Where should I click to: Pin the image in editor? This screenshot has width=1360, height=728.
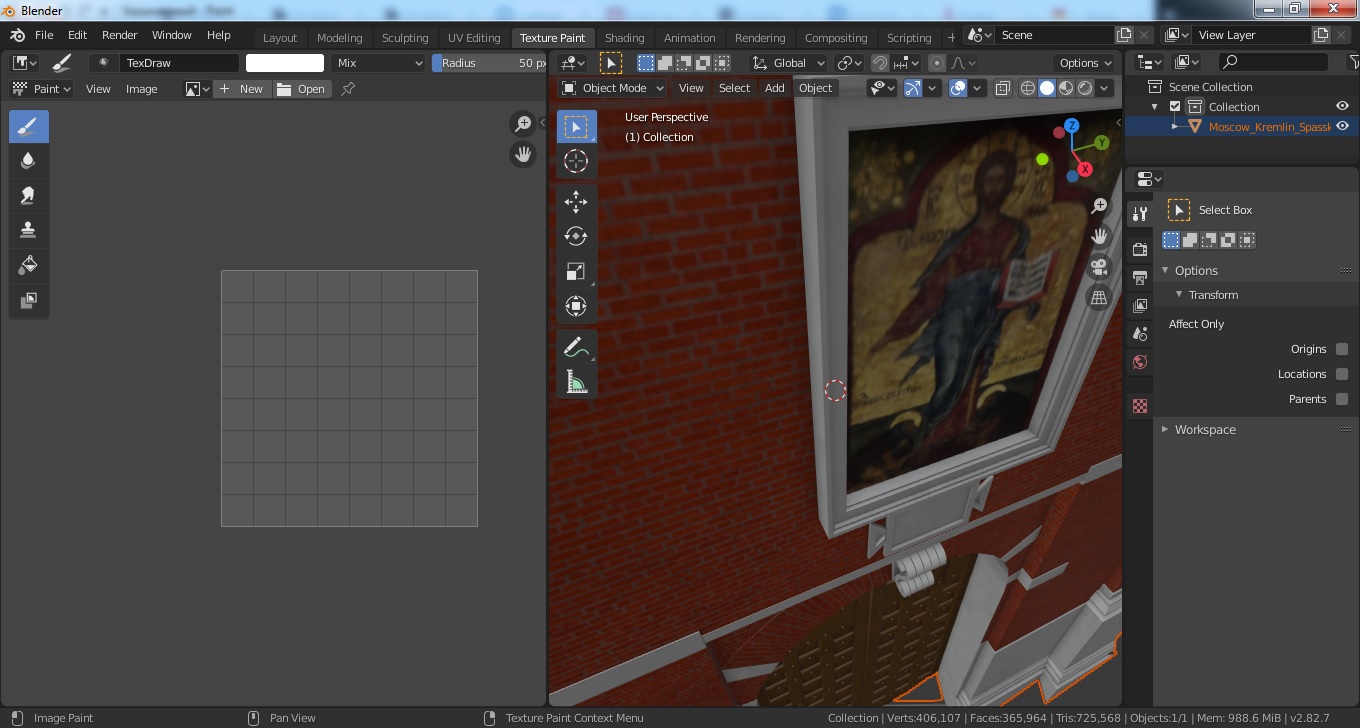(x=348, y=89)
